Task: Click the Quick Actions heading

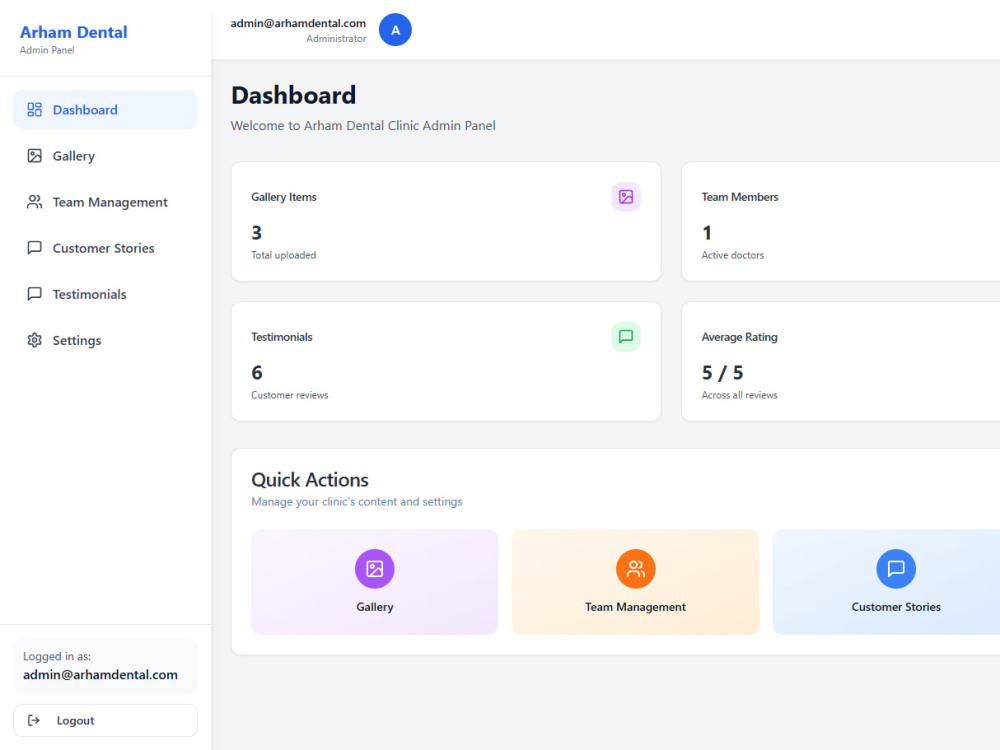Action: coord(310,480)
